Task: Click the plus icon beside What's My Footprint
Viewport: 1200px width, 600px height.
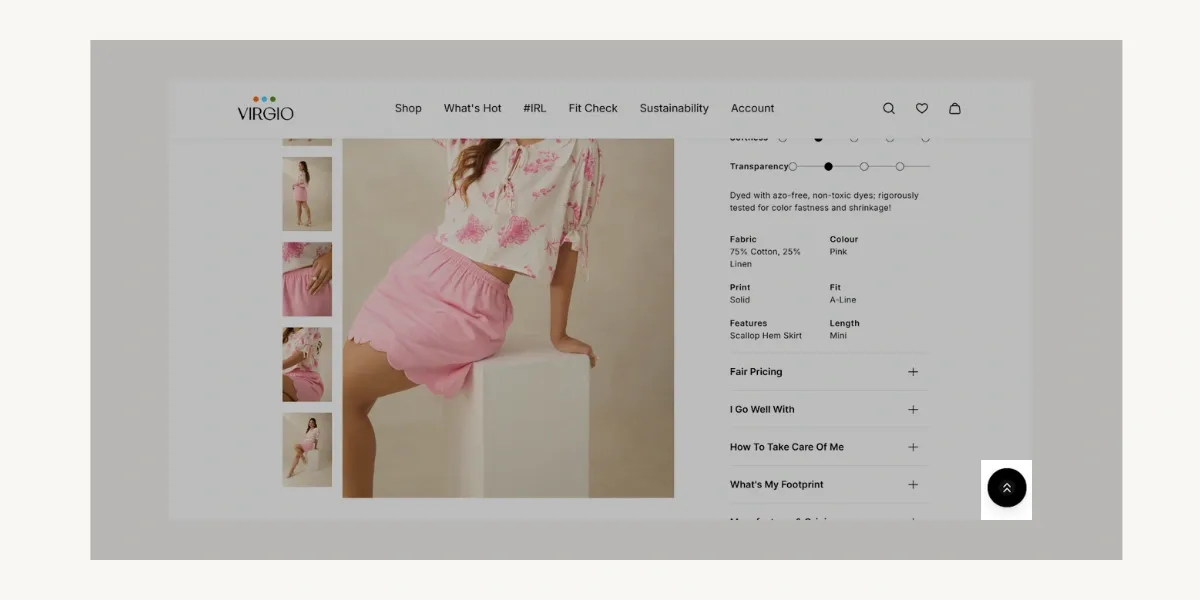Action: pyautogui.click(x=912, y=484)
